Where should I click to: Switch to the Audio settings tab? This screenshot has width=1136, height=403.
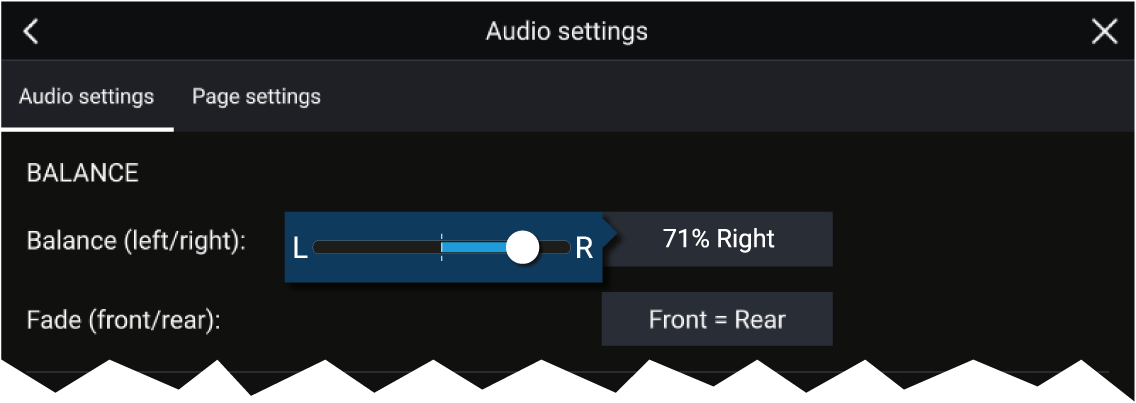86,96
